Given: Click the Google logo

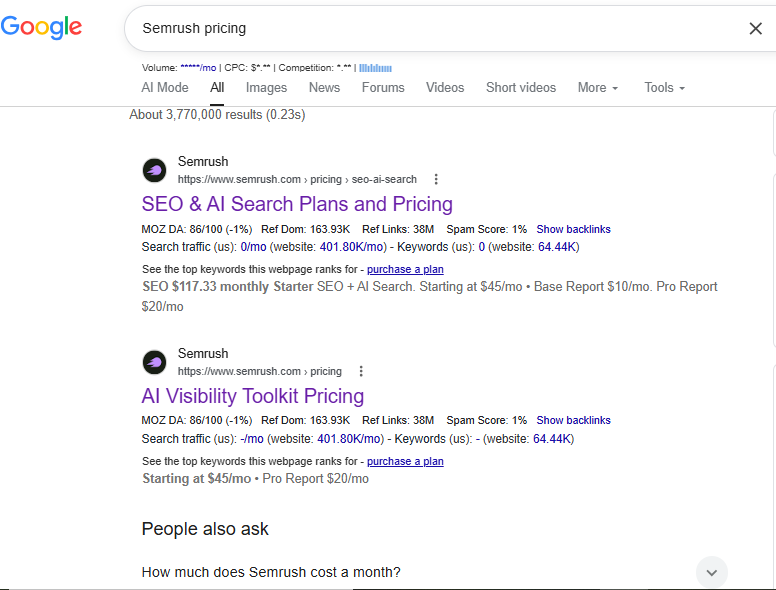Looking at the screenshot, I should pos(41,27).
